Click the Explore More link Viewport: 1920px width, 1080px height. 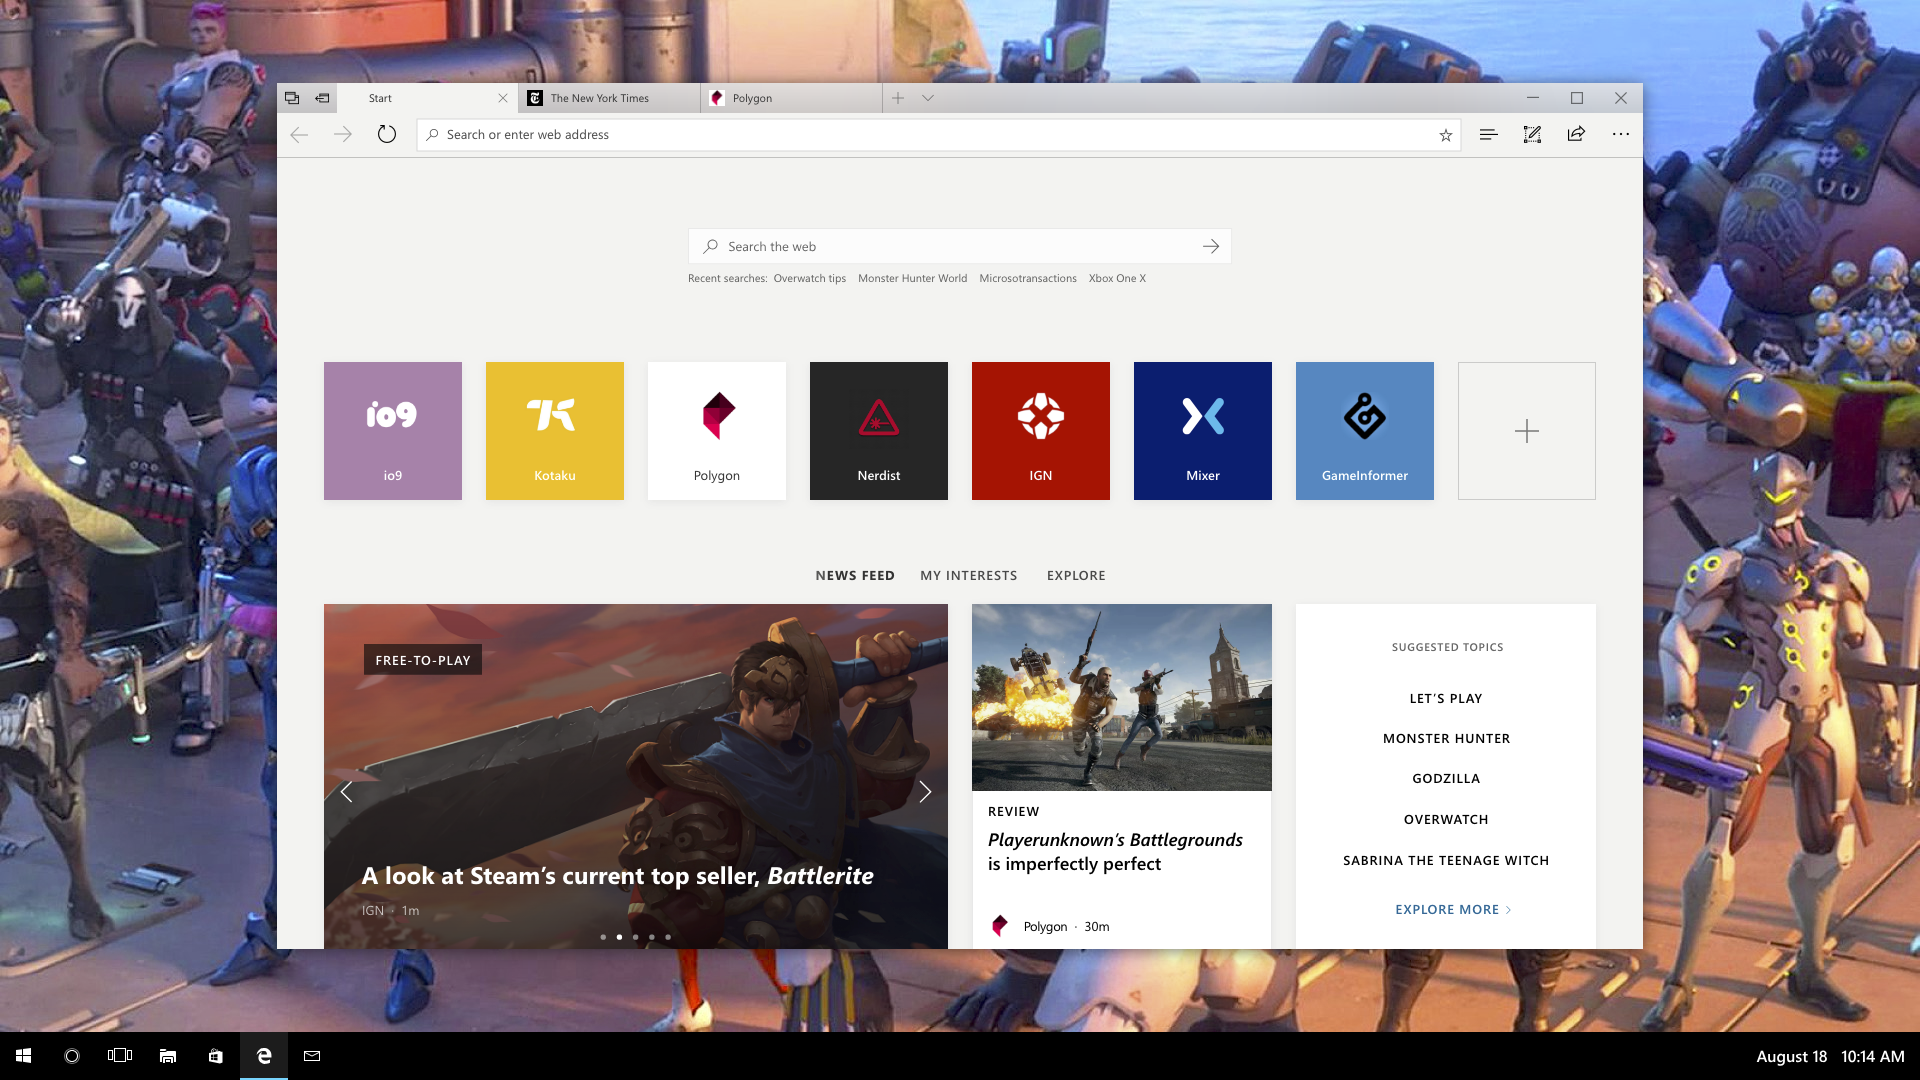pyautogui.click(x=1453, y=910)
